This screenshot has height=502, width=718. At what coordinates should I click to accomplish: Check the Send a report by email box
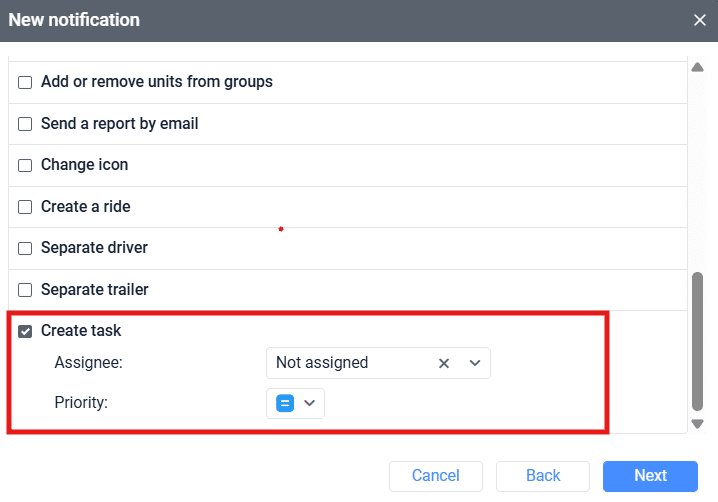(x=25, y=124)
